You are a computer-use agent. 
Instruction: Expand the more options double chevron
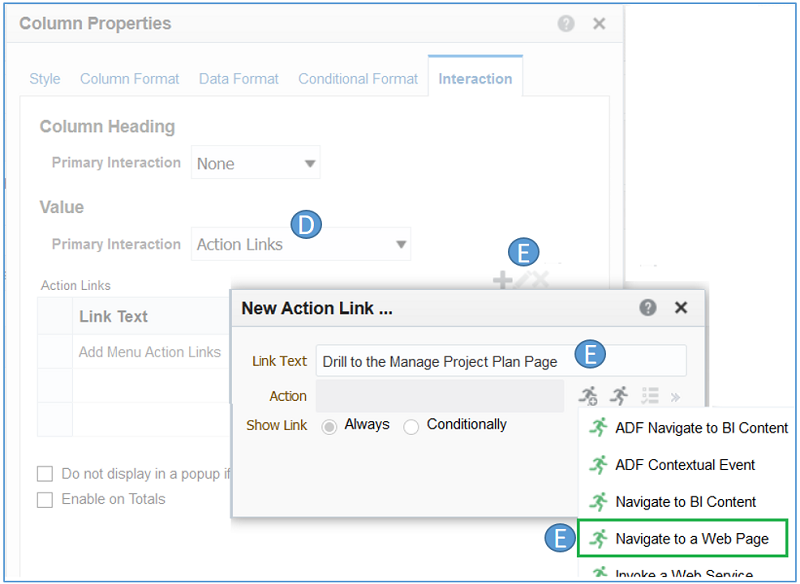click(x=675, y=396)
